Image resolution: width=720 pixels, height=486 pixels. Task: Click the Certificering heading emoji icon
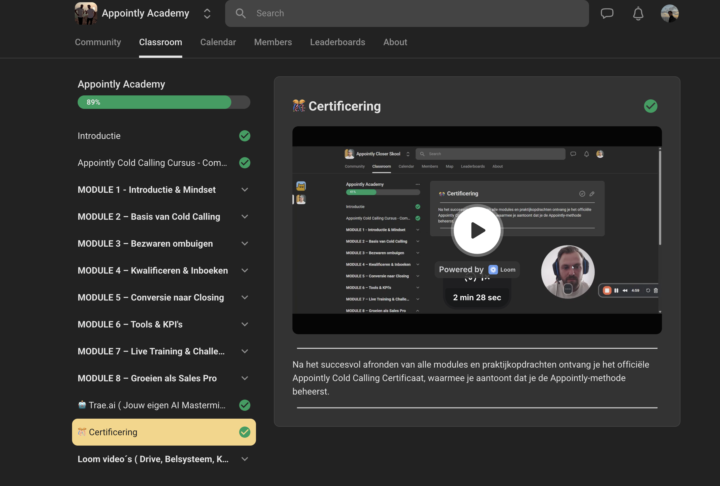[x=298, y=106]
